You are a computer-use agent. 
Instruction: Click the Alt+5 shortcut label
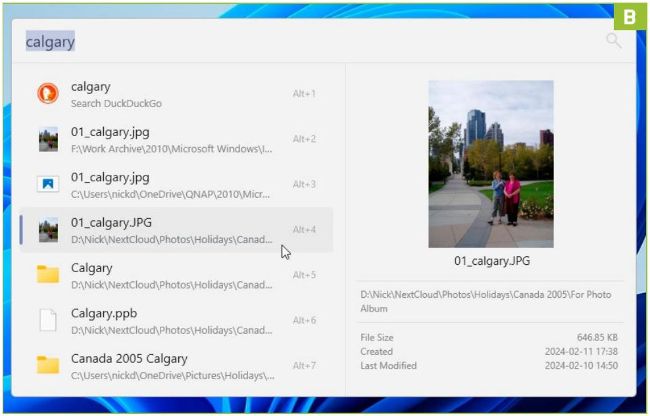(304, 275)
